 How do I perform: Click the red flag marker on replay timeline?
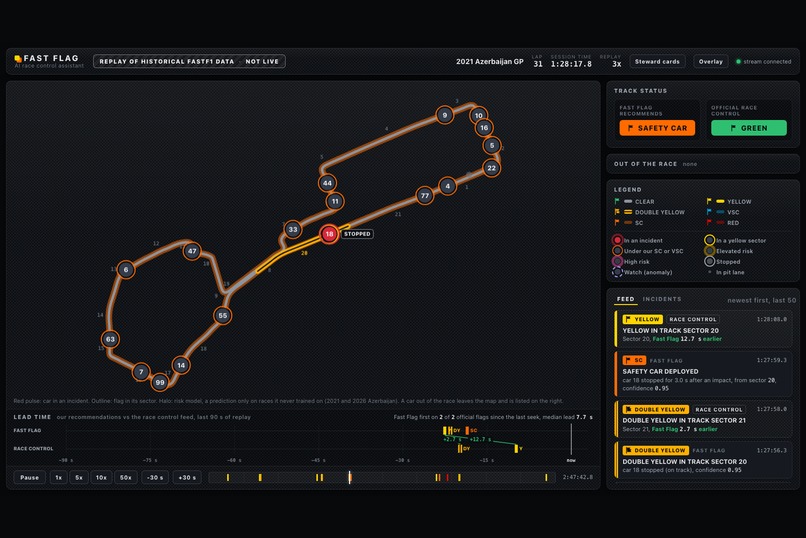(447, 477)
